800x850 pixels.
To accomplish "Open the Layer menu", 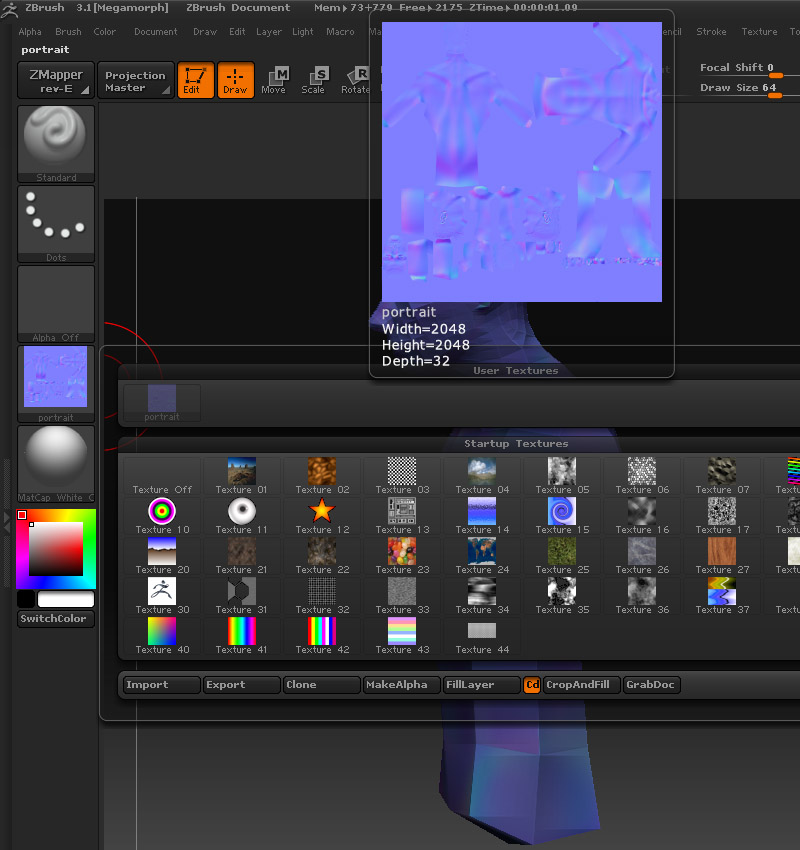I will (269, 32).
